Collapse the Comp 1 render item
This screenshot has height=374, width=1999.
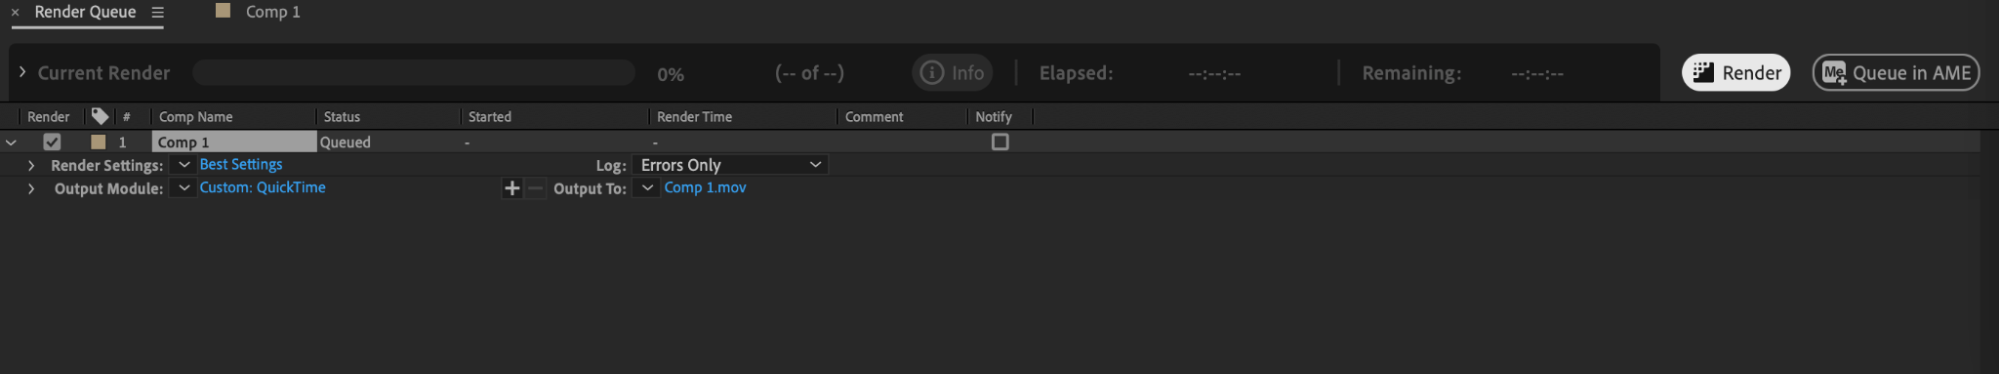[x=11, y=143]
